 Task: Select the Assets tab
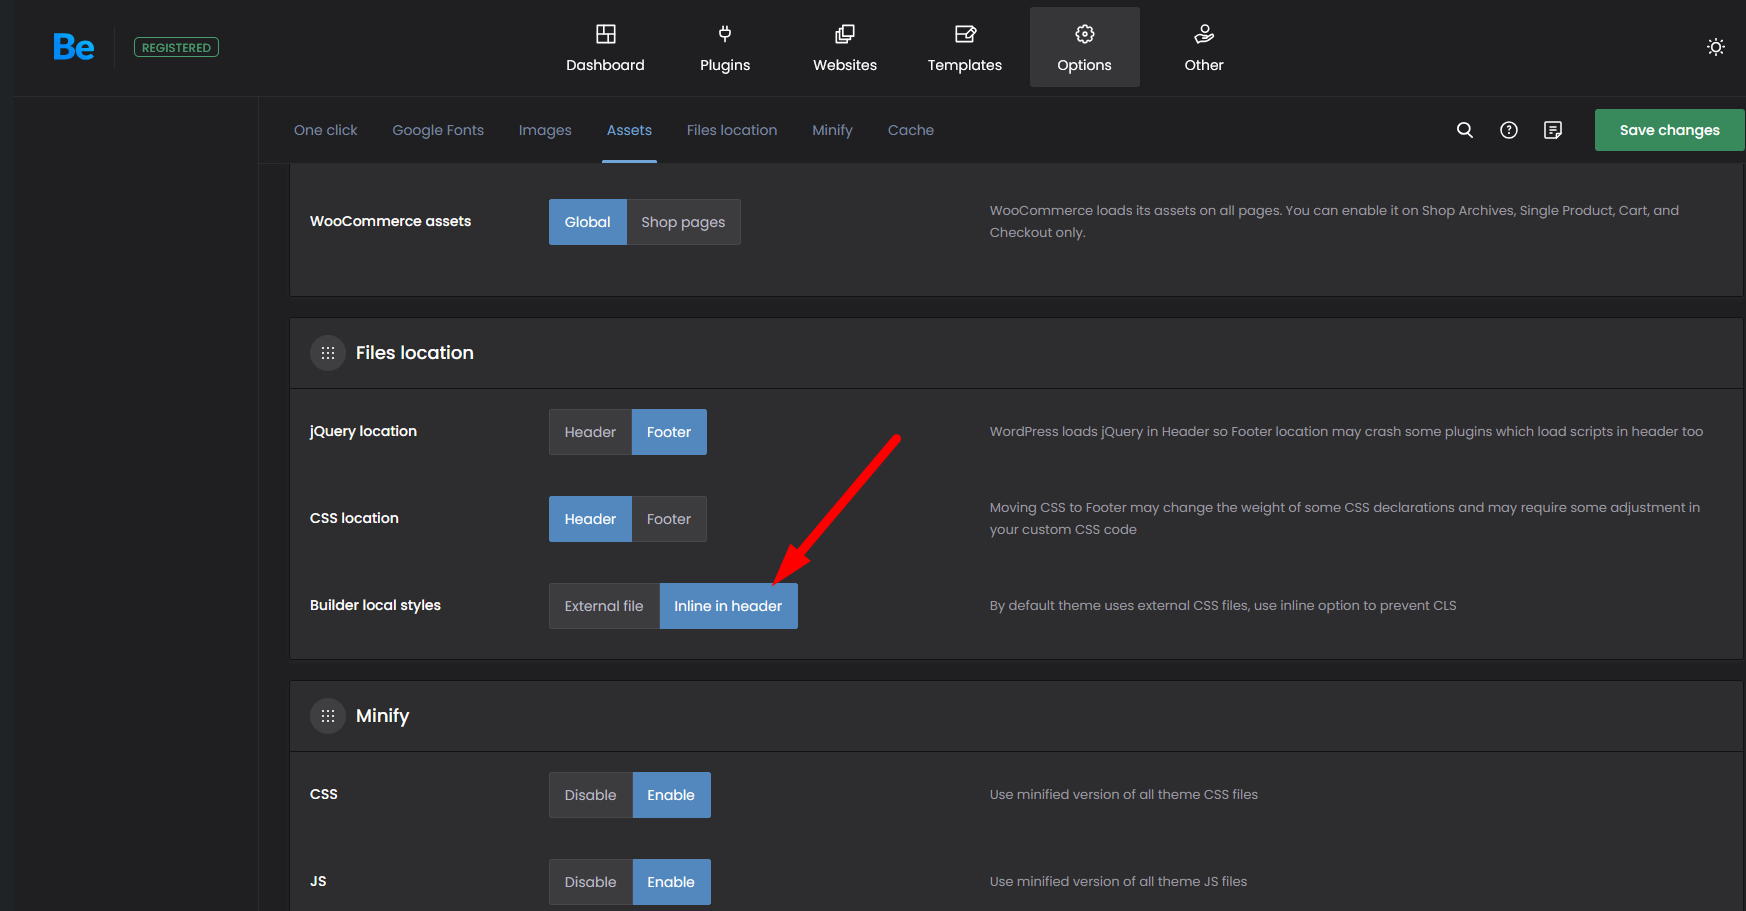[629, 130]
